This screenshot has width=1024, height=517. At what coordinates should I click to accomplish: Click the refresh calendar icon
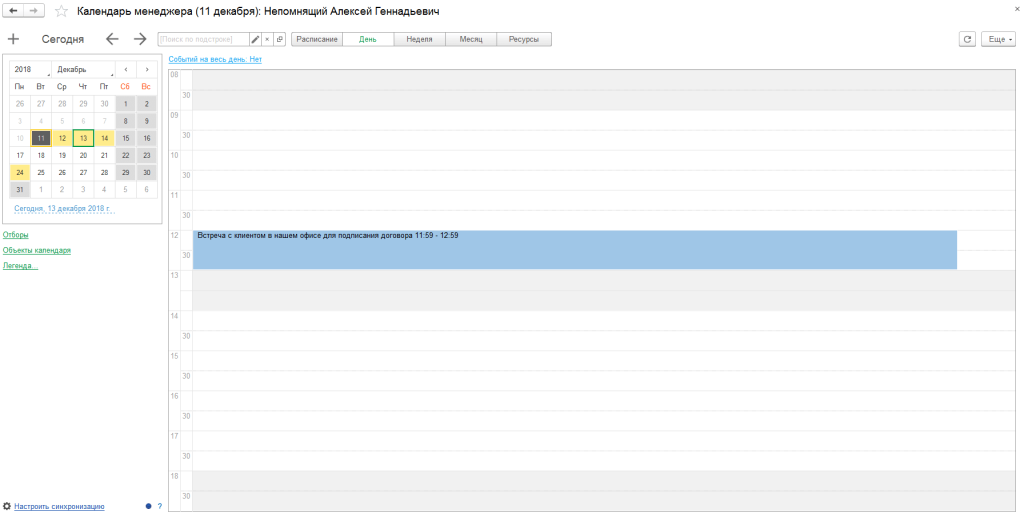coord(967,39)
